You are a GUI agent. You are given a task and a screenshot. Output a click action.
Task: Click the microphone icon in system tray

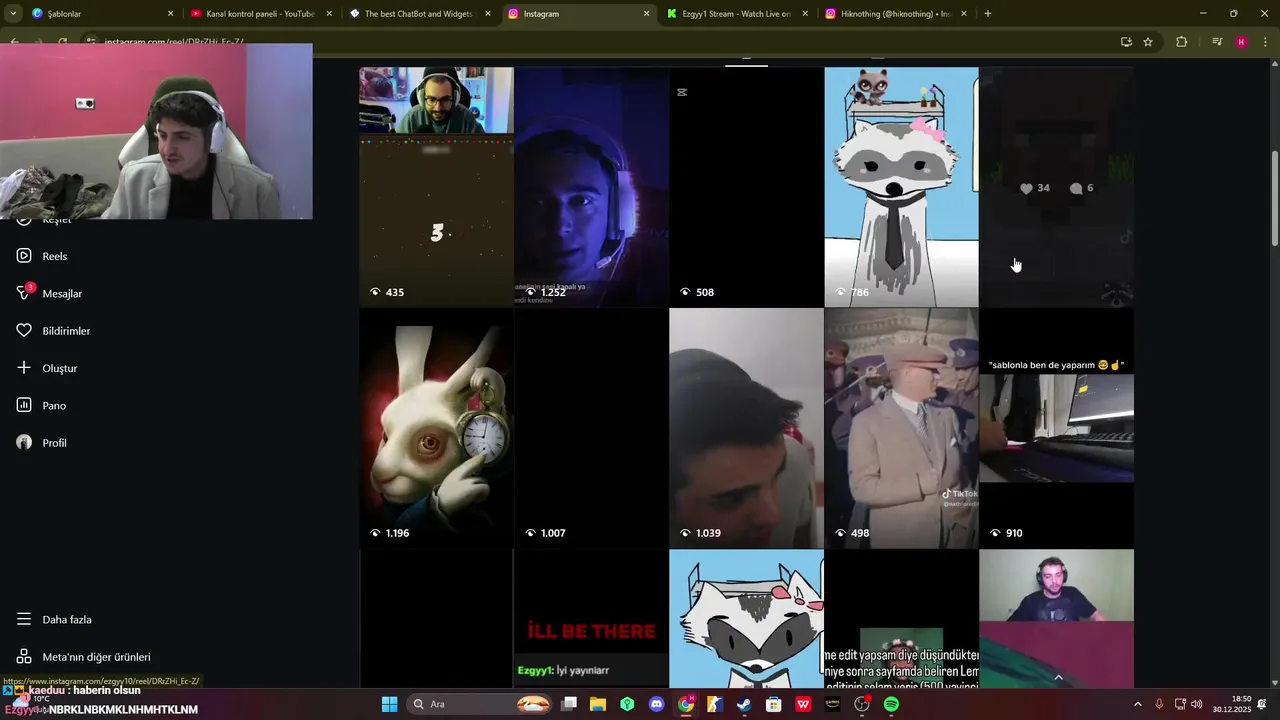point(1159,704)
